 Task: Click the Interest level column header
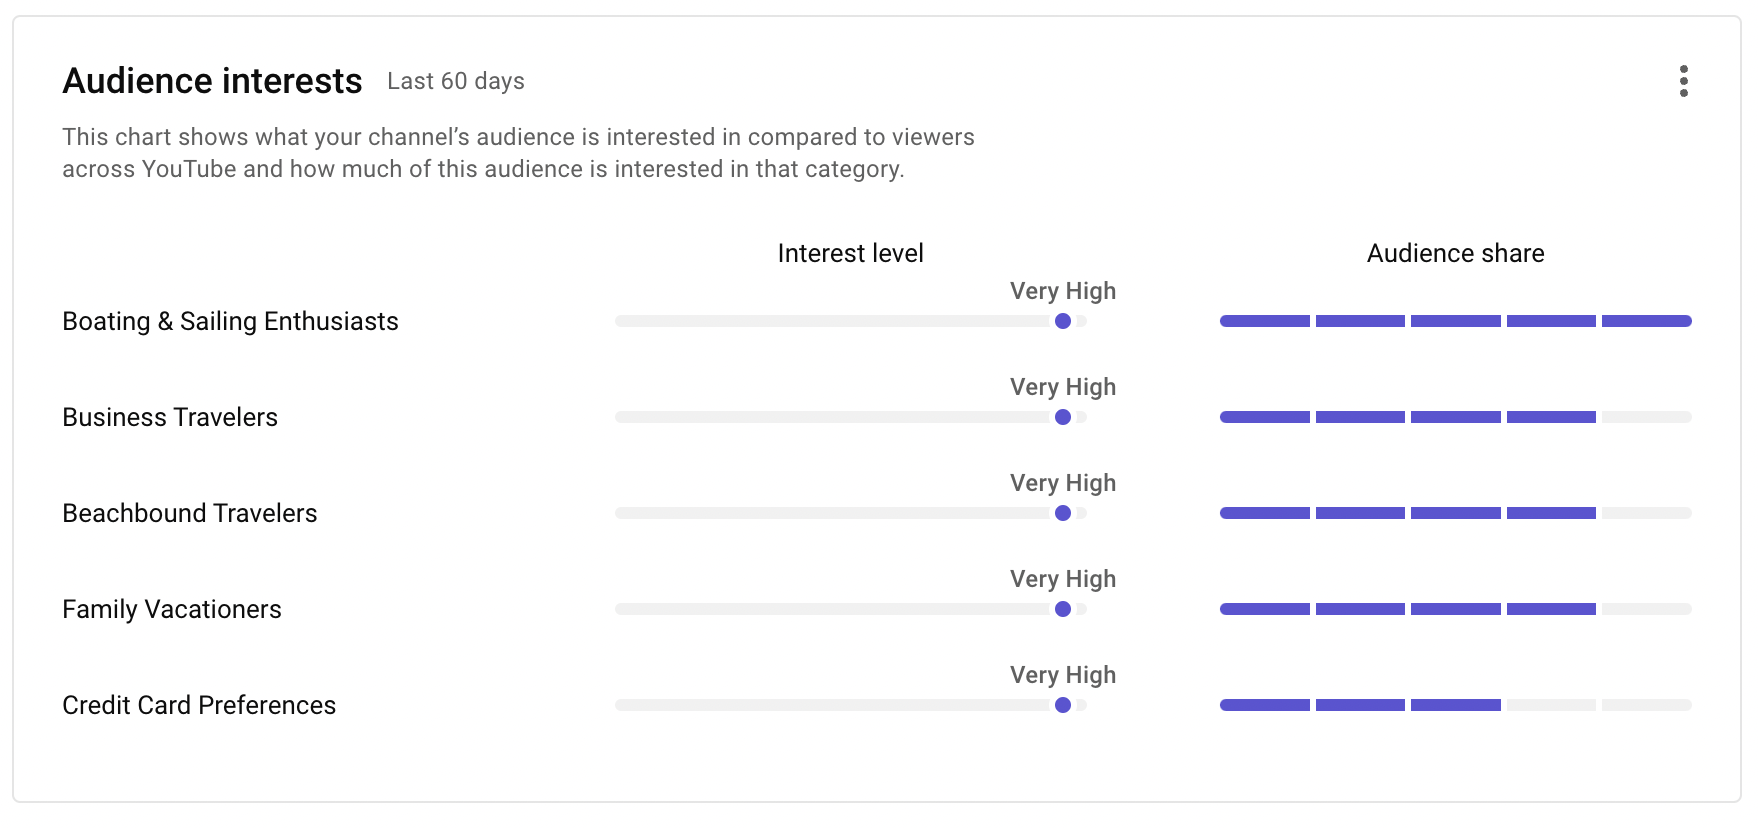pyautogui.click(x=850, y=253)
